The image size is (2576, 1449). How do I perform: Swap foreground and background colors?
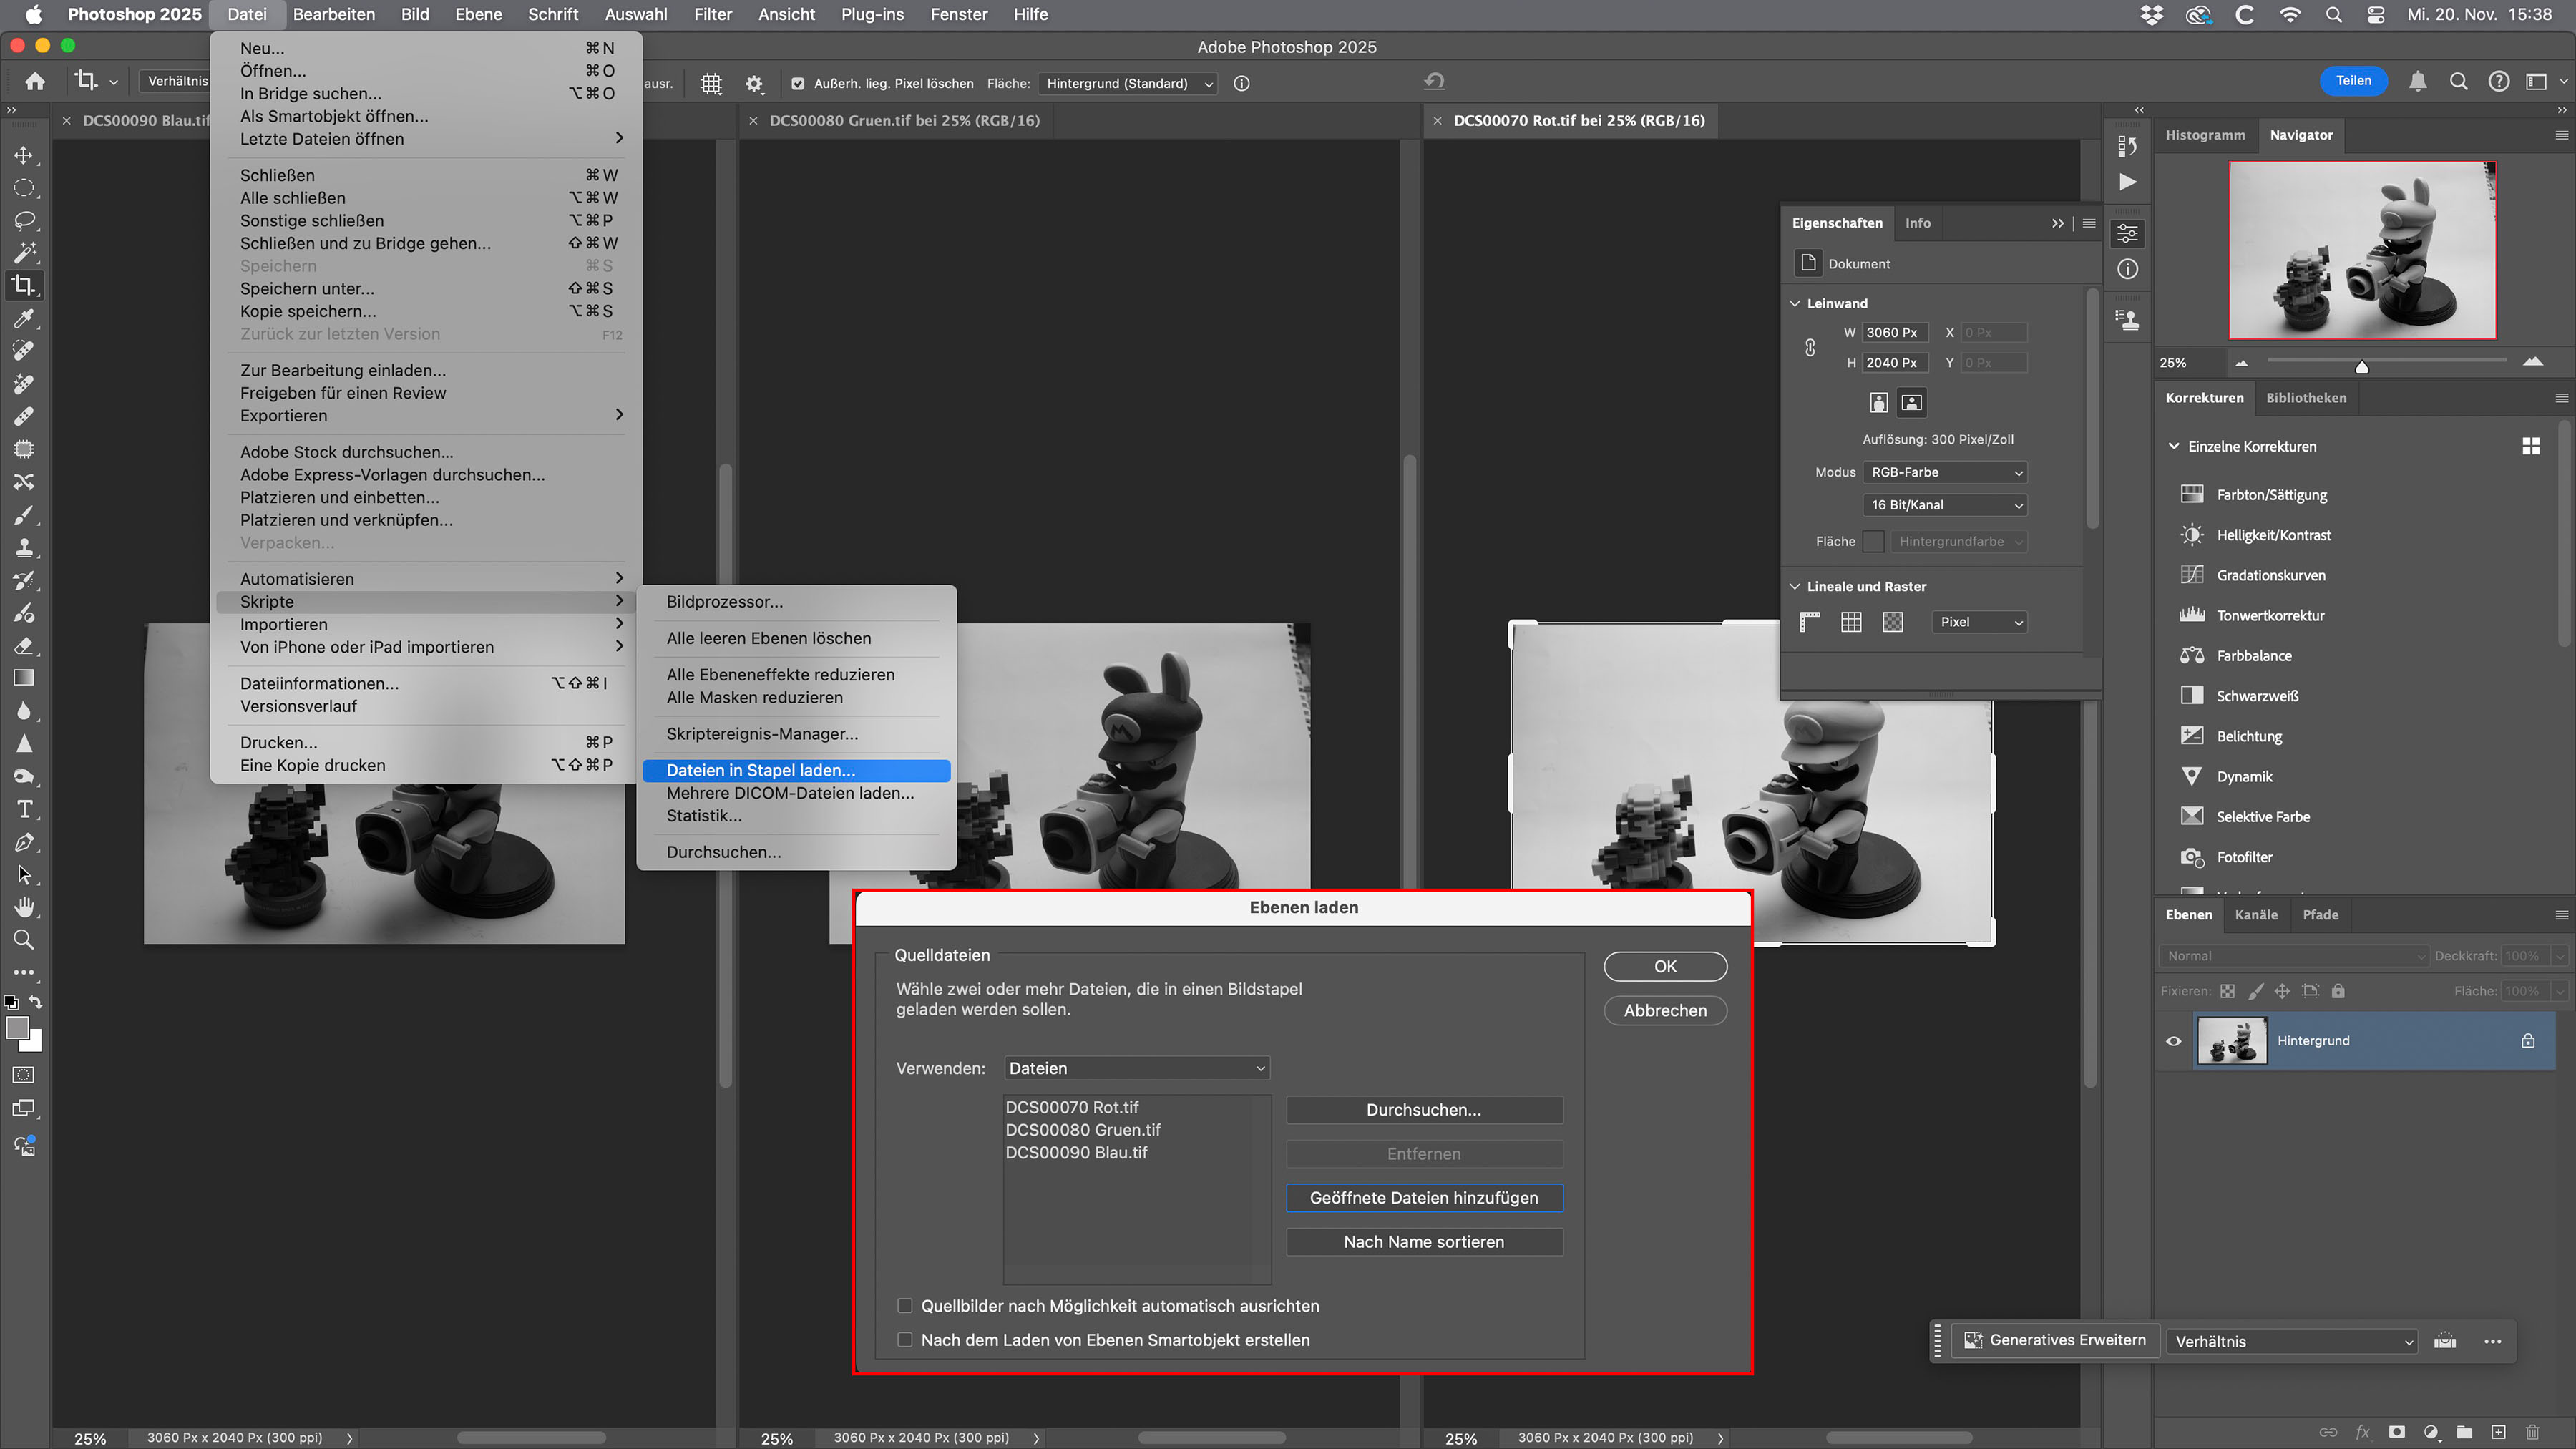click(36, 1001)
